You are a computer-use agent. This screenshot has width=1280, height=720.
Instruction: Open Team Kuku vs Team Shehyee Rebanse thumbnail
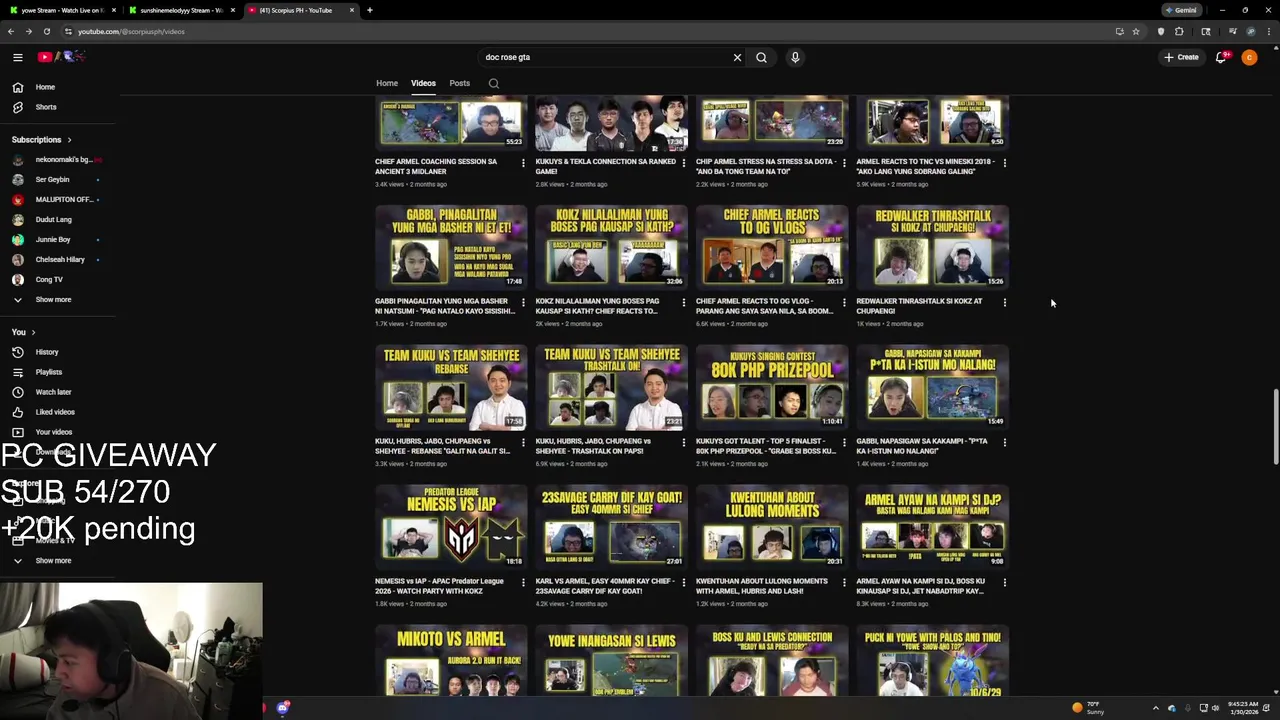click(x=451, y=388)
